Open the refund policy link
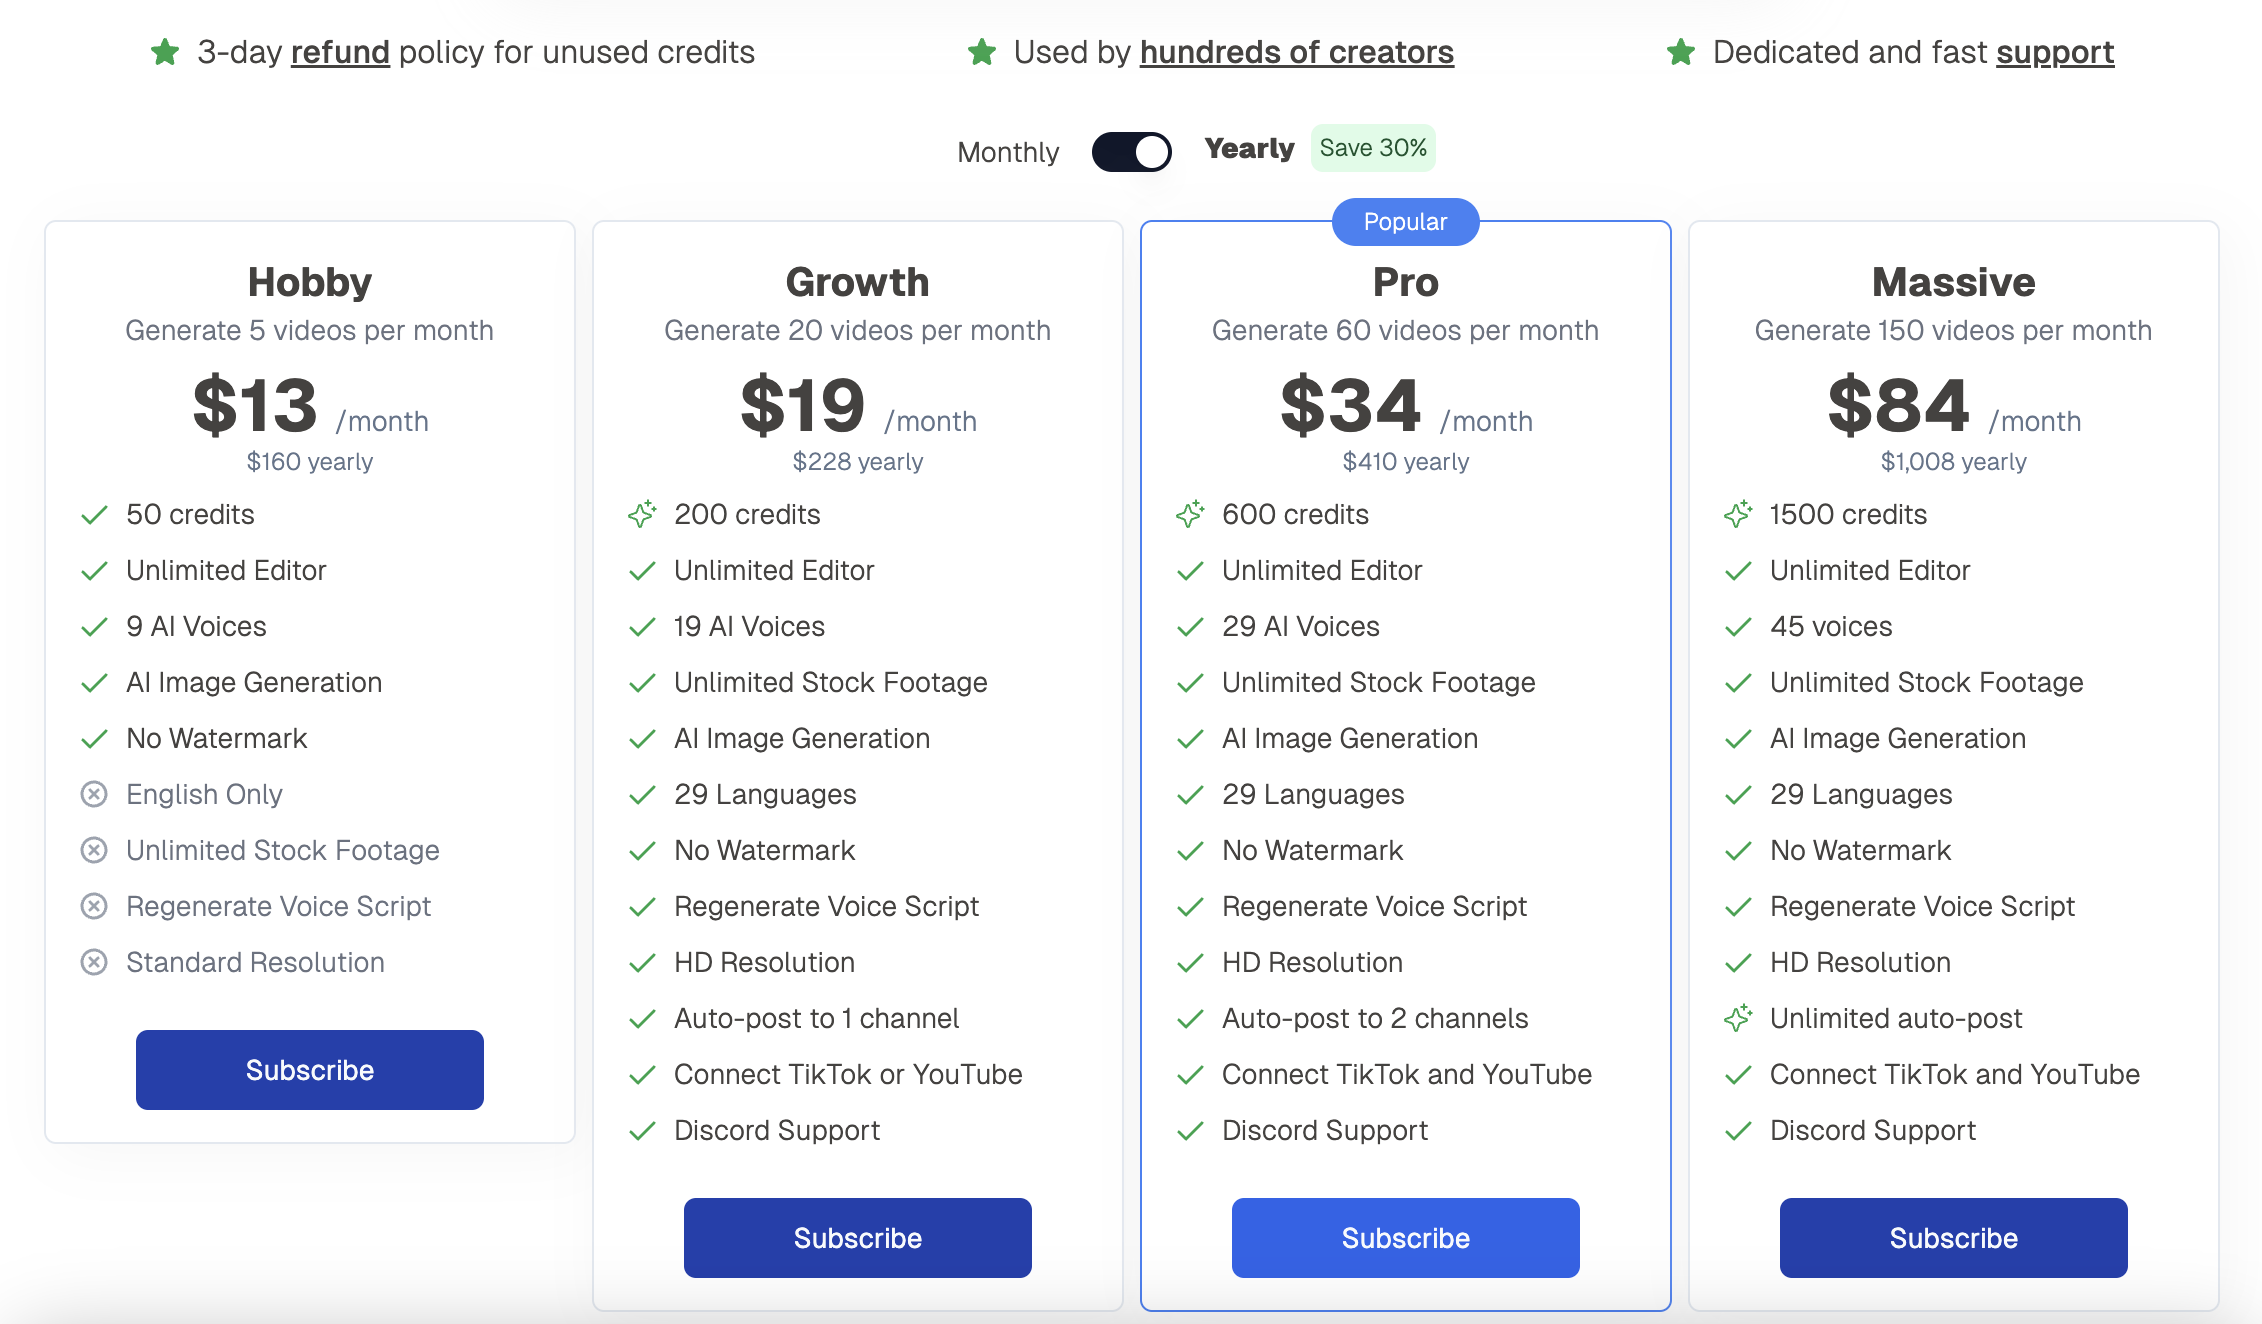Screen dimensions: 2262x1324 [x=340, y=52]
